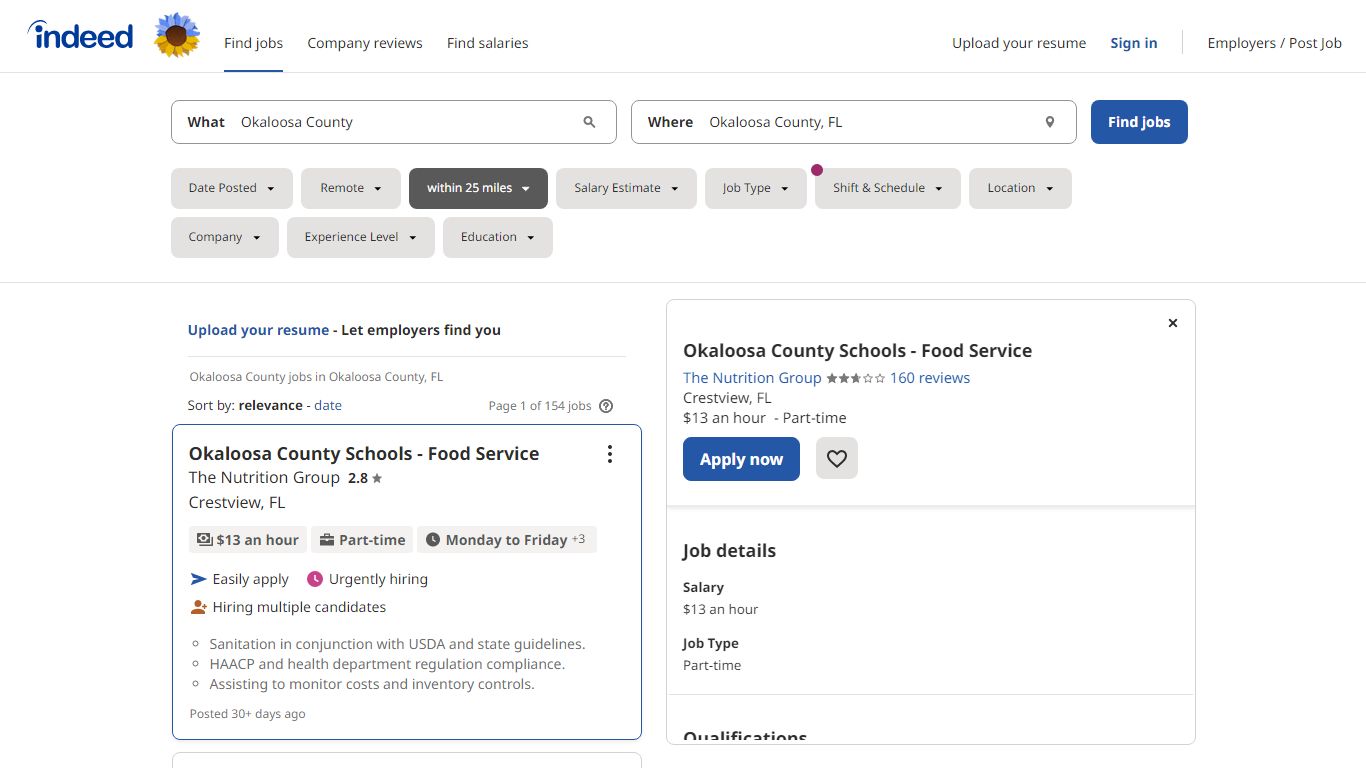Click the Easily apply arrow icon
This screenshot has width=1366, height=768.
pos(198,579)
